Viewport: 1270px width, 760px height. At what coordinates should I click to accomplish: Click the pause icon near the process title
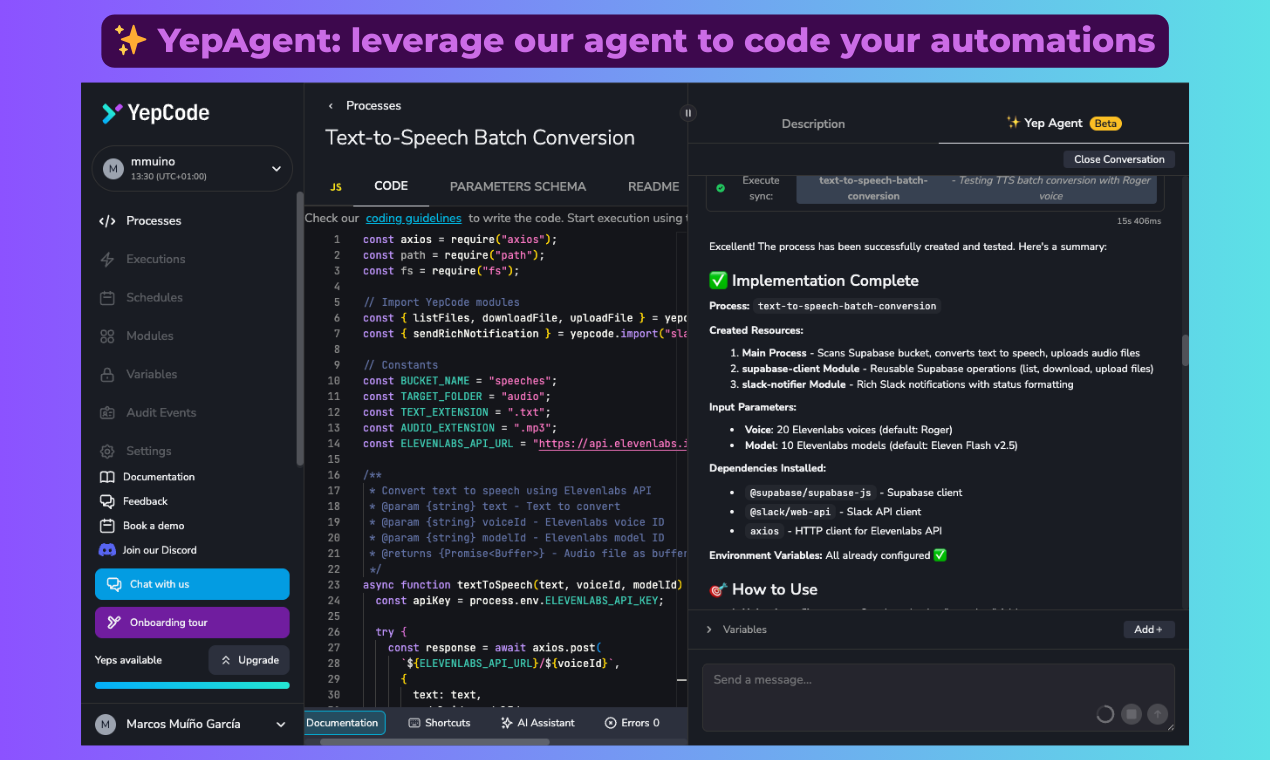pos(687,113)
